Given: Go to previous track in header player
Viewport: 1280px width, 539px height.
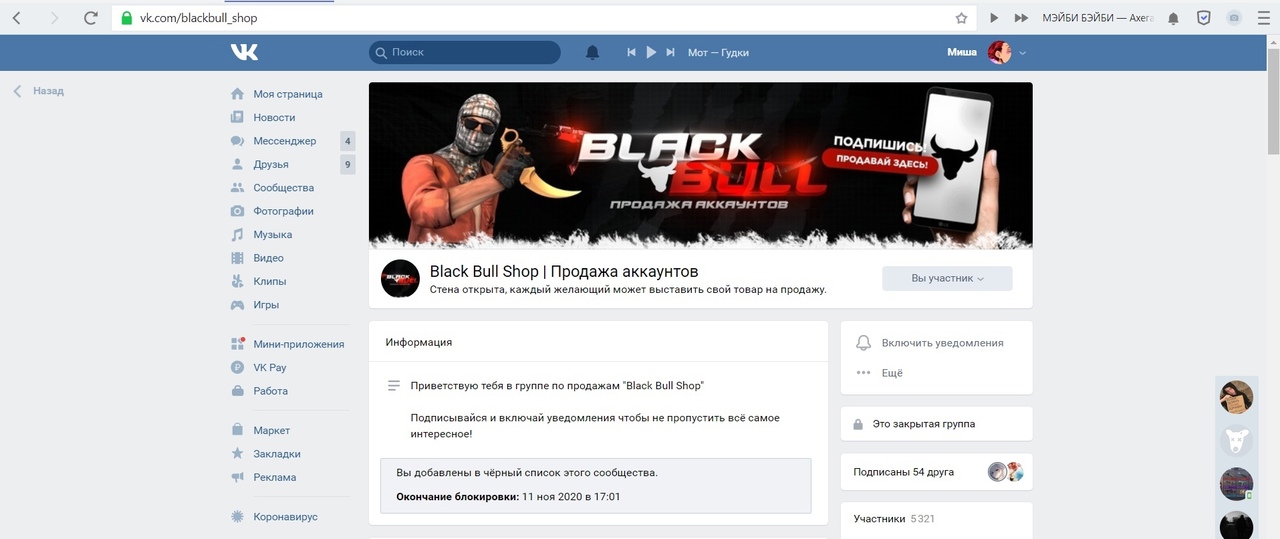Looking at the screenshot, I should pyautogui.click(x=631, y=52).
